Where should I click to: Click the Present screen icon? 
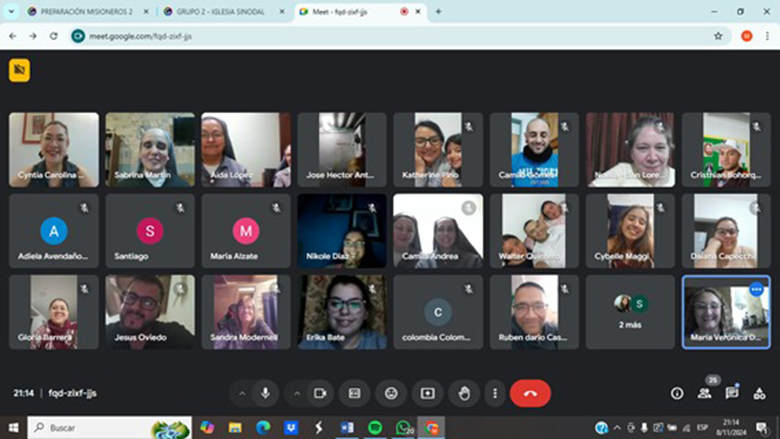point(428,393)
